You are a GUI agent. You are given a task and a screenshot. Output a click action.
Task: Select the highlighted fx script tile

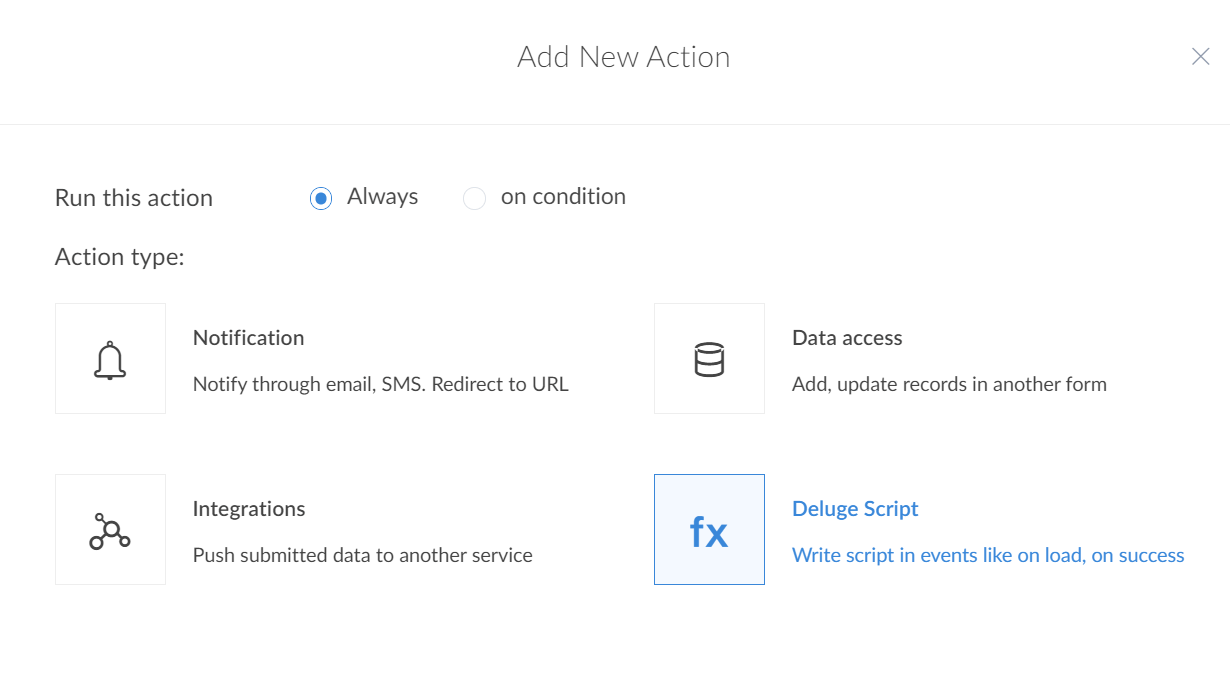click(709, 529)
